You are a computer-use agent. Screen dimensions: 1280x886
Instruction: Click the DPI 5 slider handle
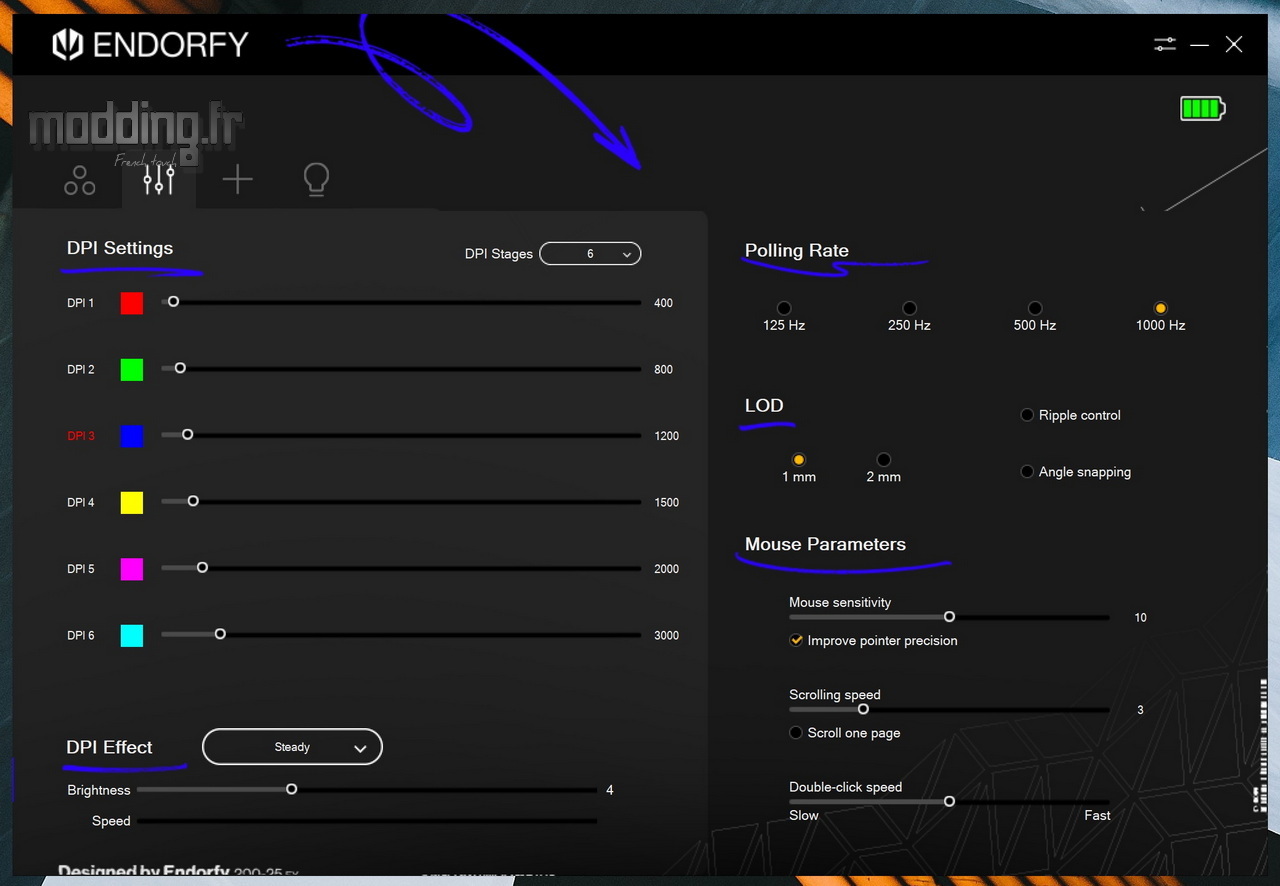click(x=202, y=567)
